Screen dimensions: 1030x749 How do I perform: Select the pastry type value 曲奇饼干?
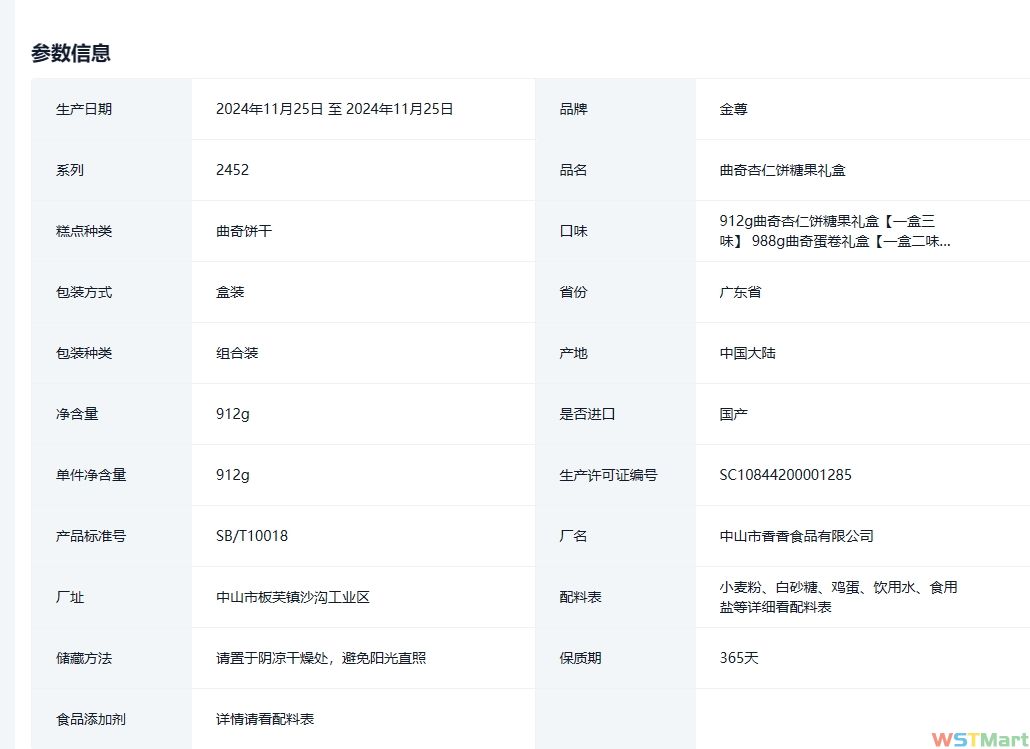coord(243,231)
